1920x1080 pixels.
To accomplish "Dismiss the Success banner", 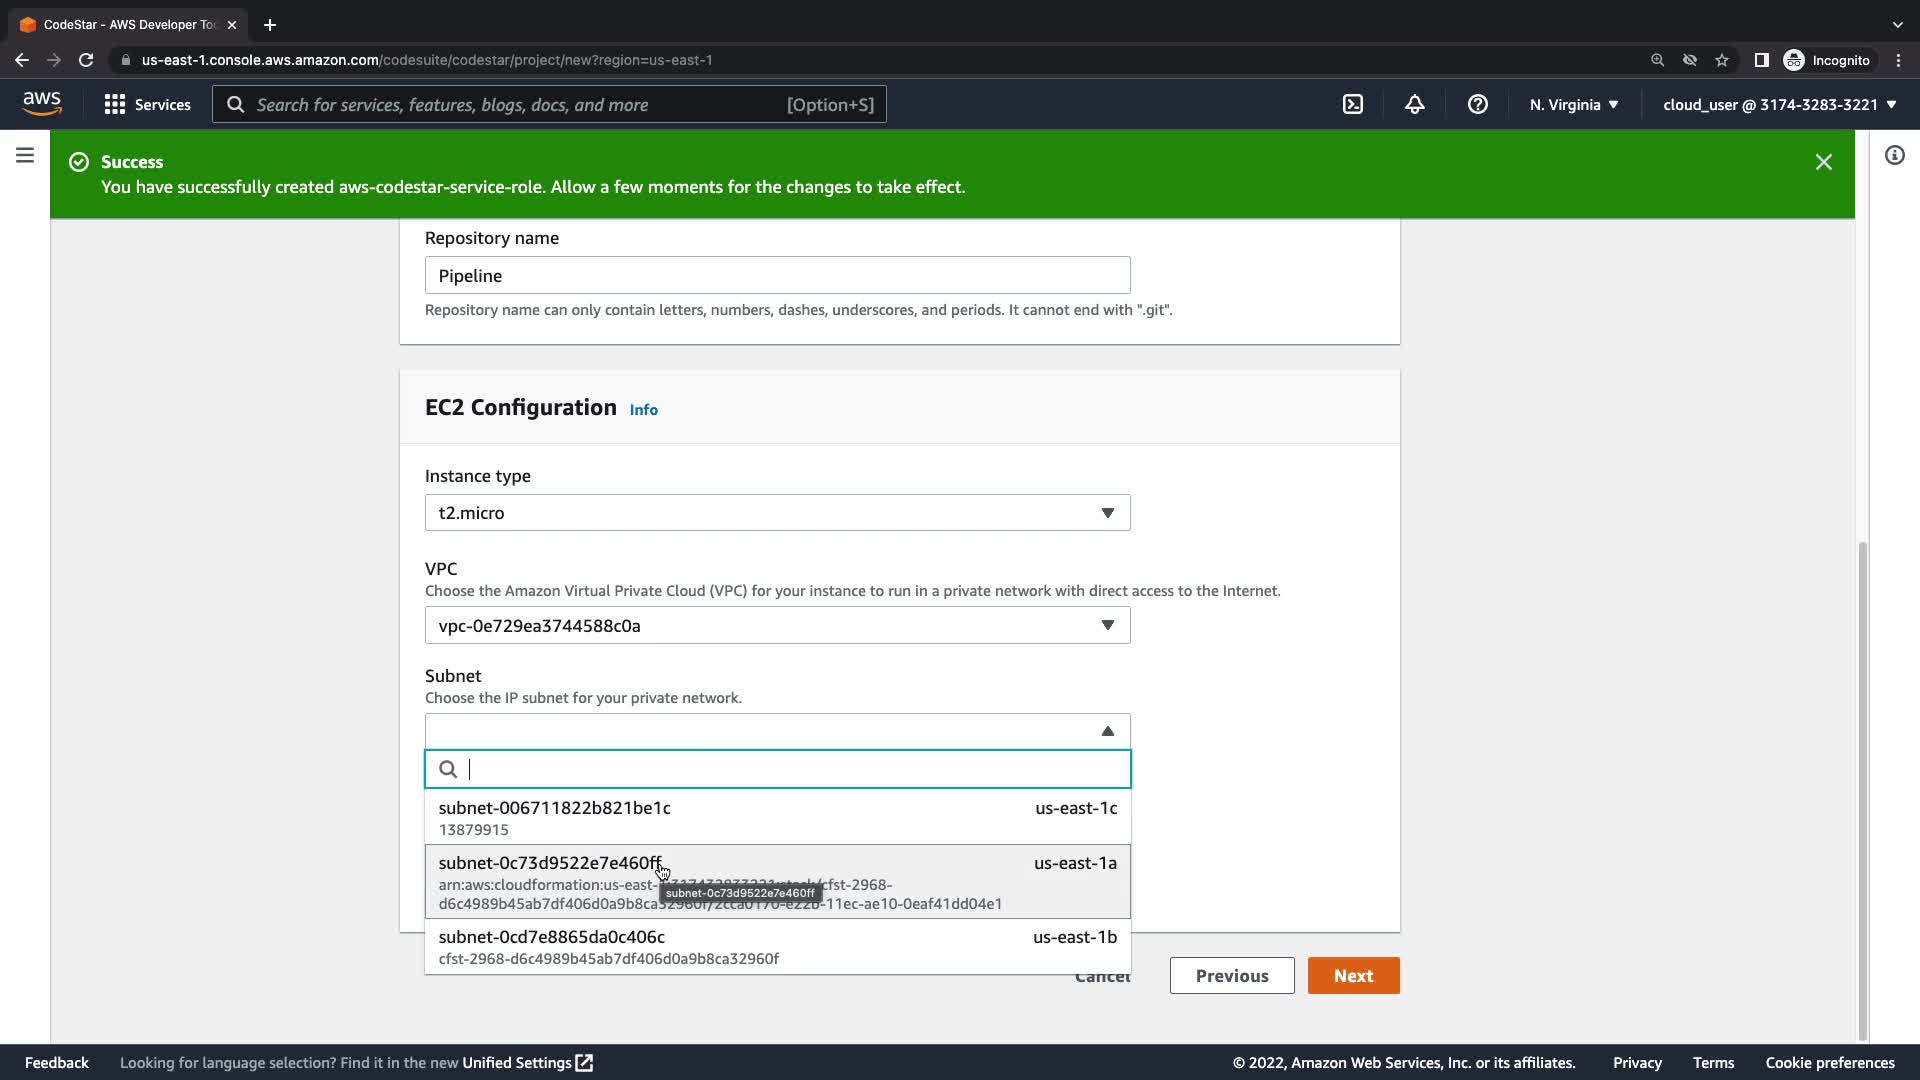I will point(1823,162).
